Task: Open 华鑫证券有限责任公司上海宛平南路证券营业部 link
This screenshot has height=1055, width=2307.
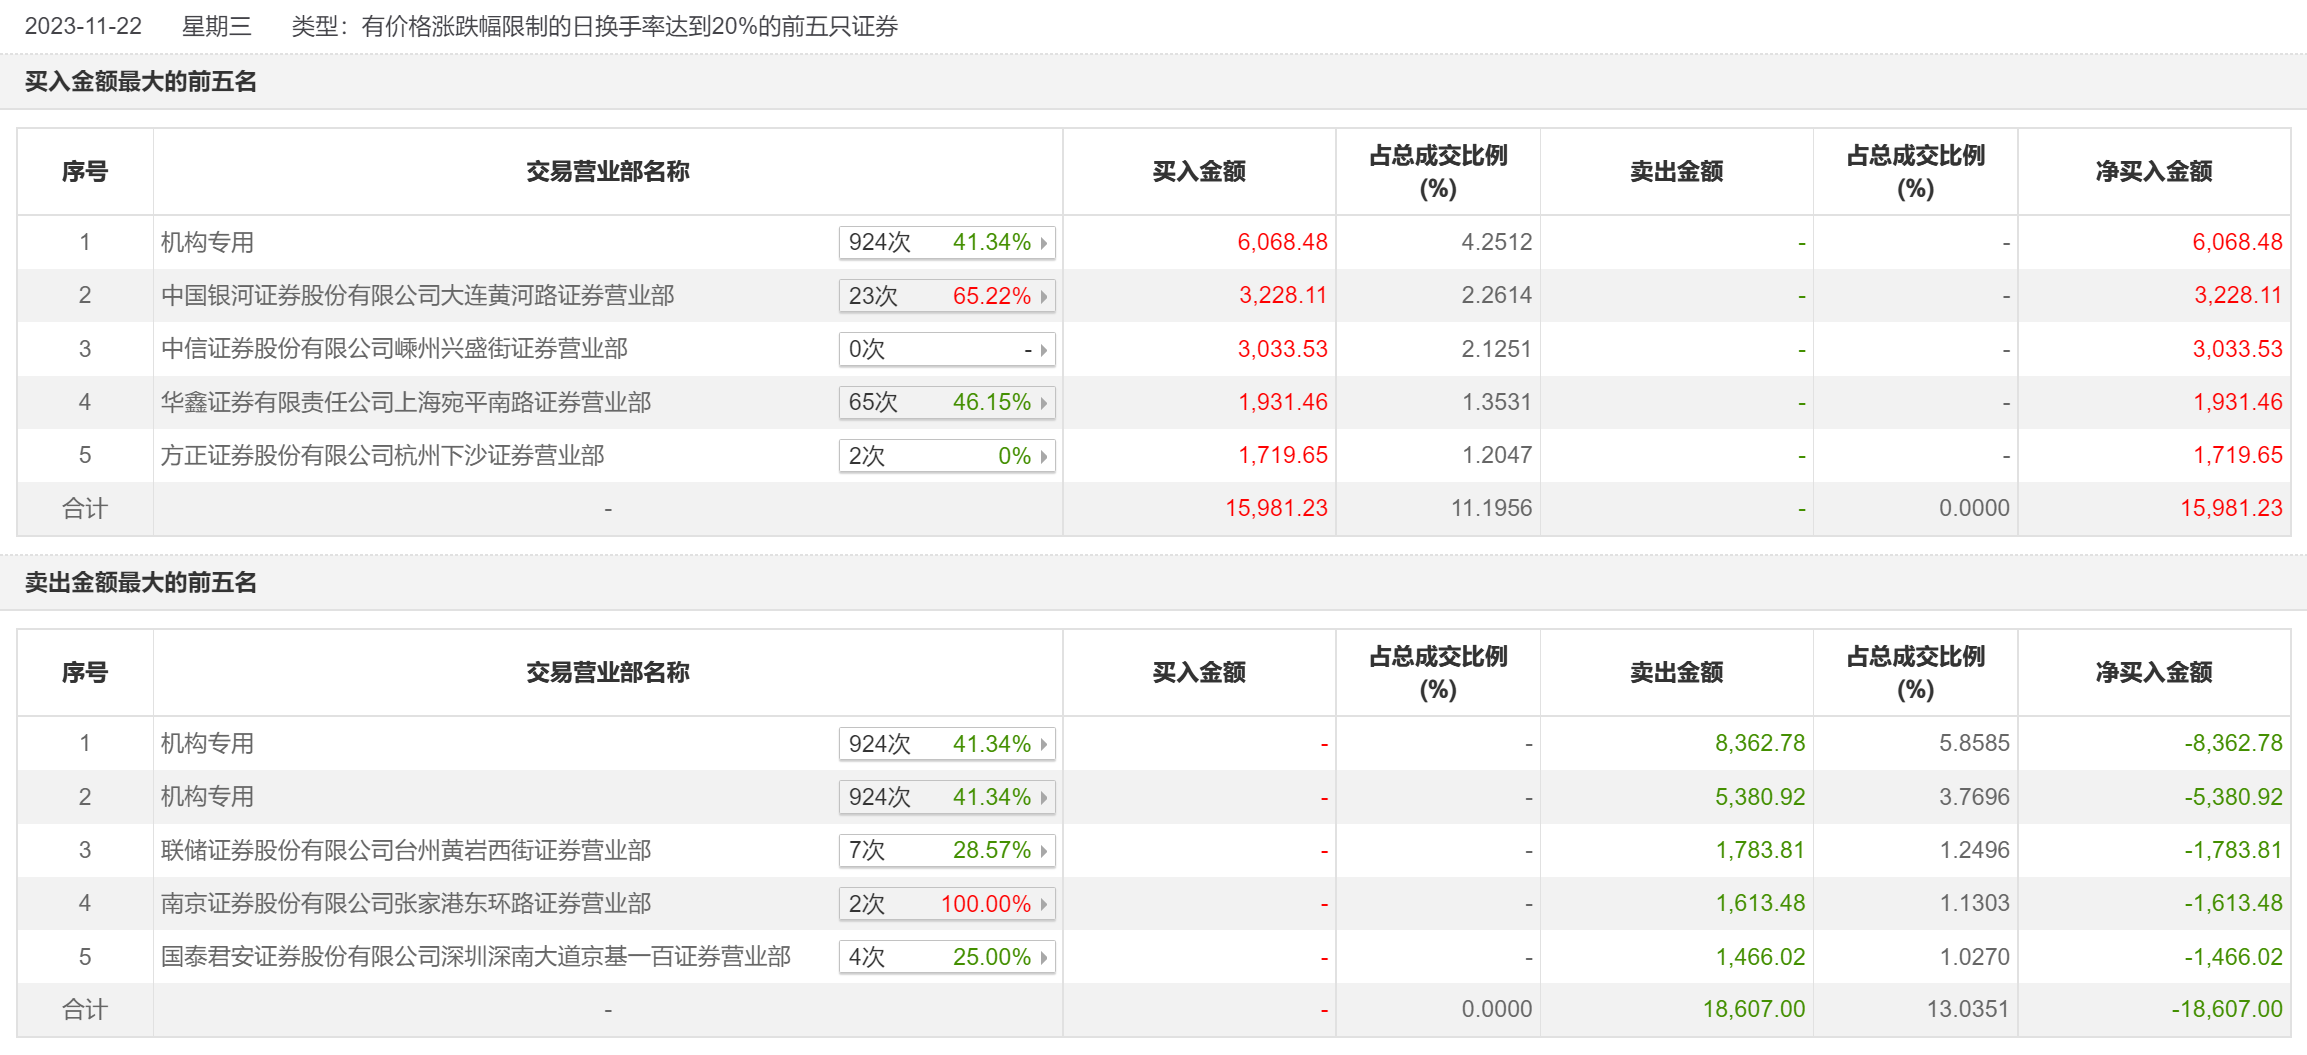Action: (x=406, y=403)
